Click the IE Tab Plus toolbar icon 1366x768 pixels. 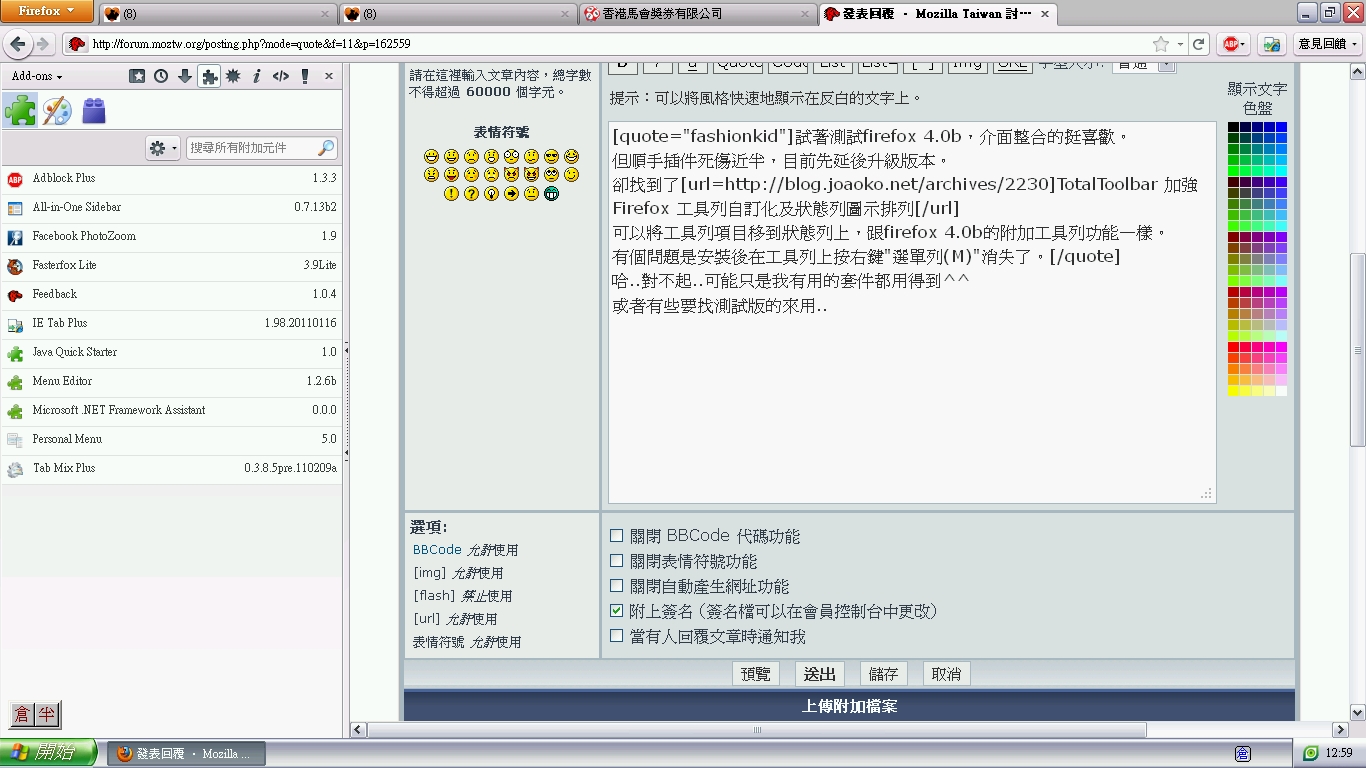[1271, 44]
